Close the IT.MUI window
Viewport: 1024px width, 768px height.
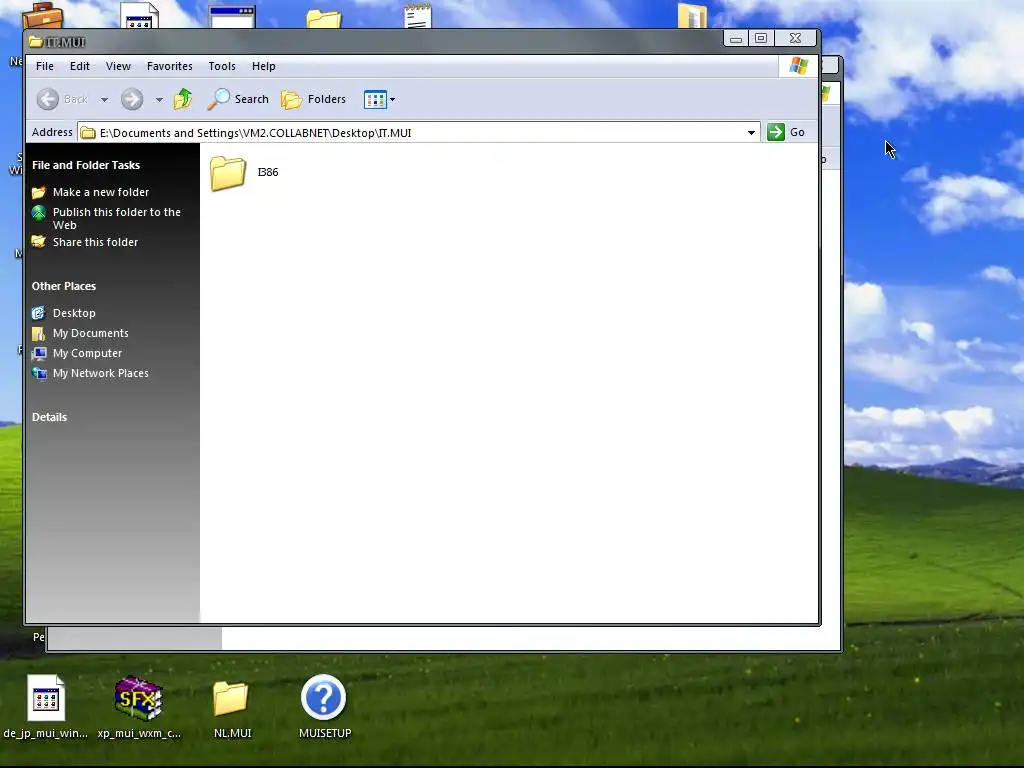[x=795, y=39]
